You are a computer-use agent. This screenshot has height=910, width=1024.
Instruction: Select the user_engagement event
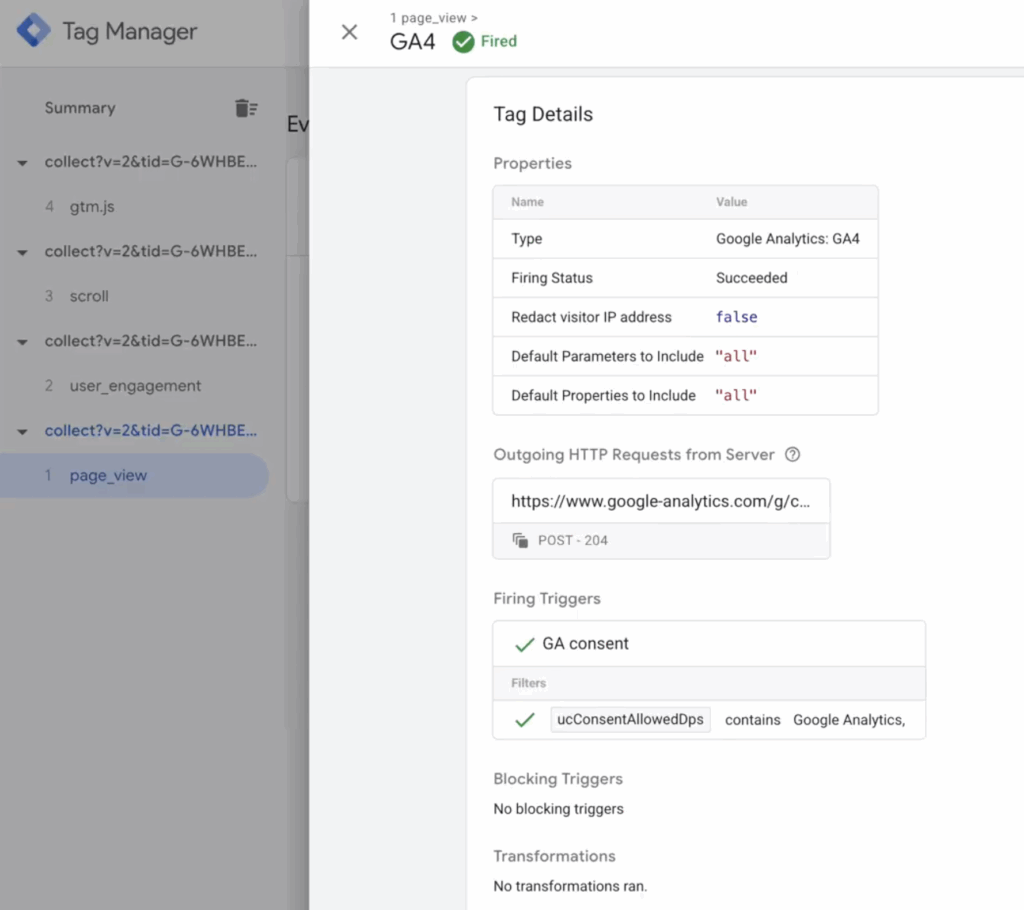(135, 385)
